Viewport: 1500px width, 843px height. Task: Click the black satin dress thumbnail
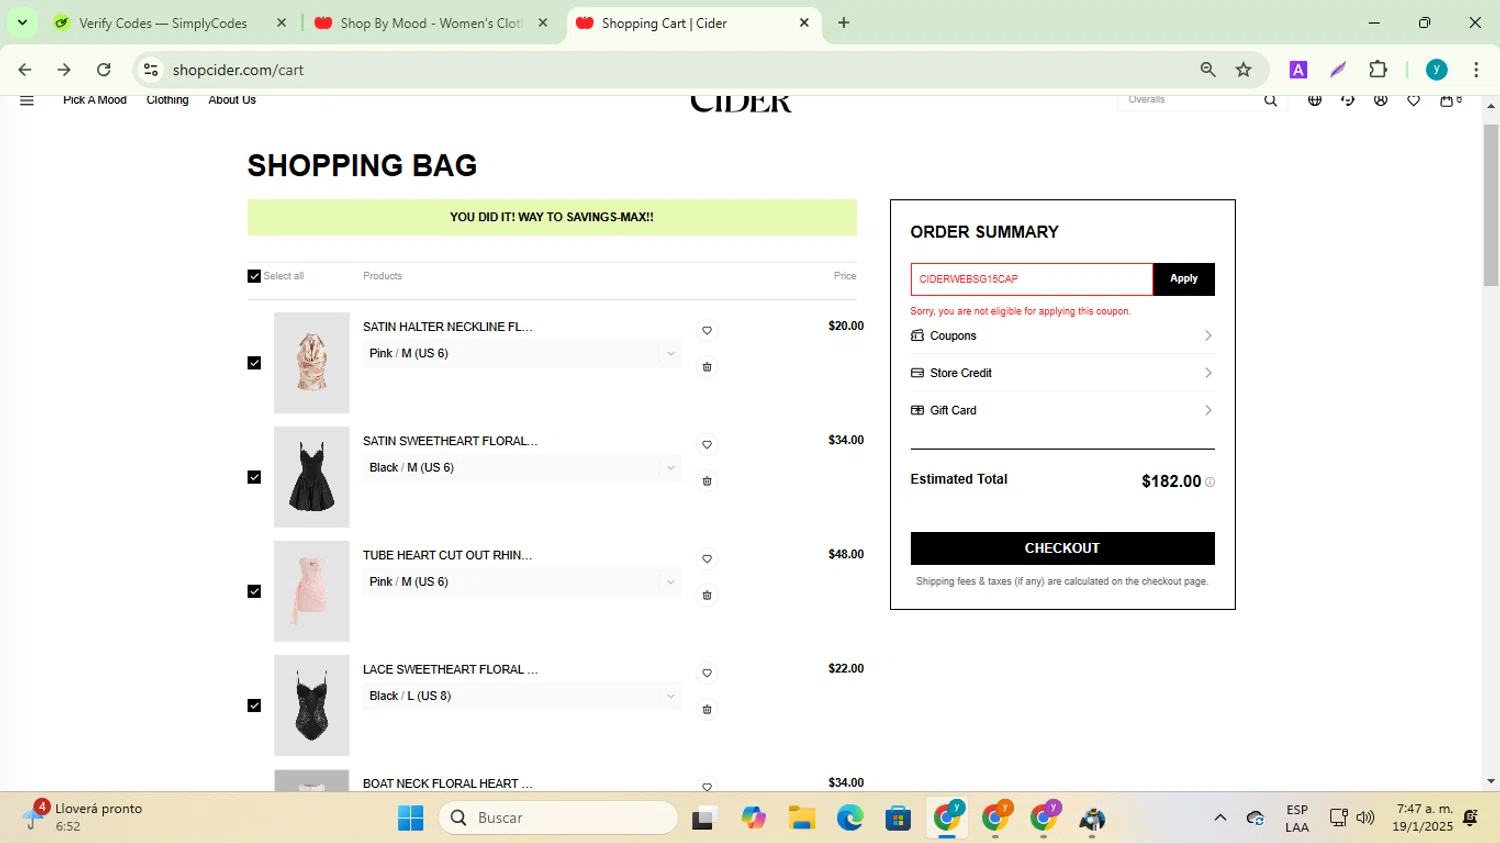point(312,477)
